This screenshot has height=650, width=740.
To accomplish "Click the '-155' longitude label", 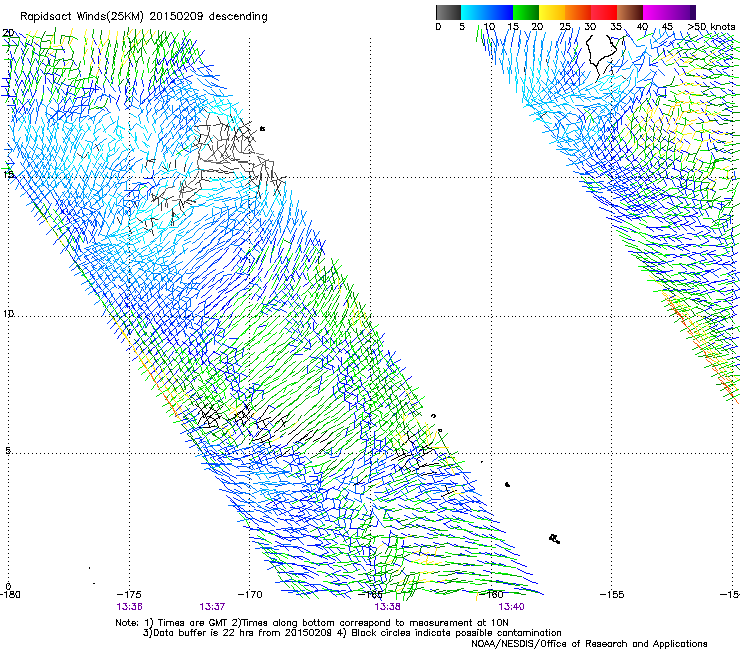I will coord(612,595).
